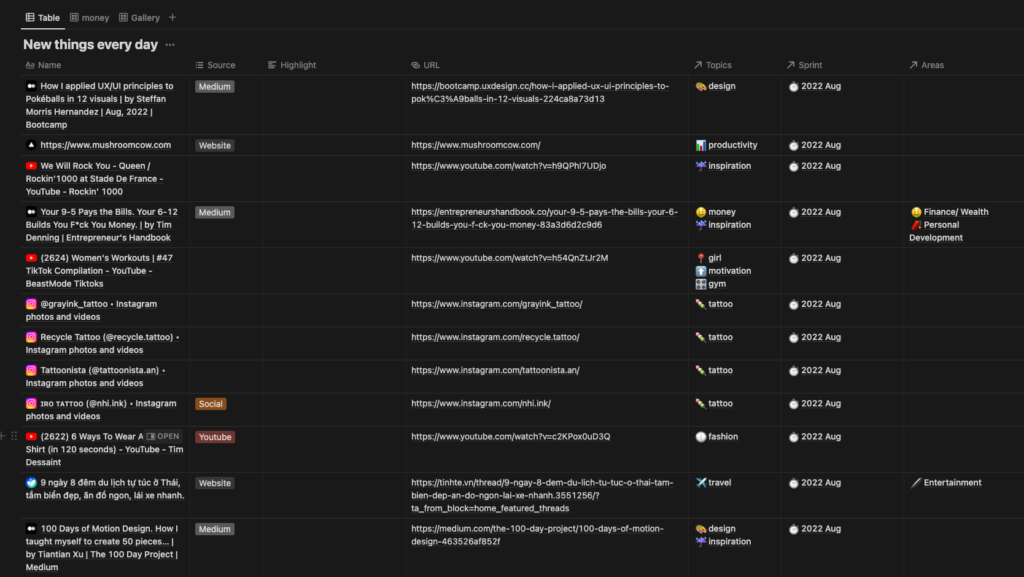The width and height of the screenshot is (1024, 577).
Task: Click the YouTube icon on We Will Rock You
Action: pos(31,166)
